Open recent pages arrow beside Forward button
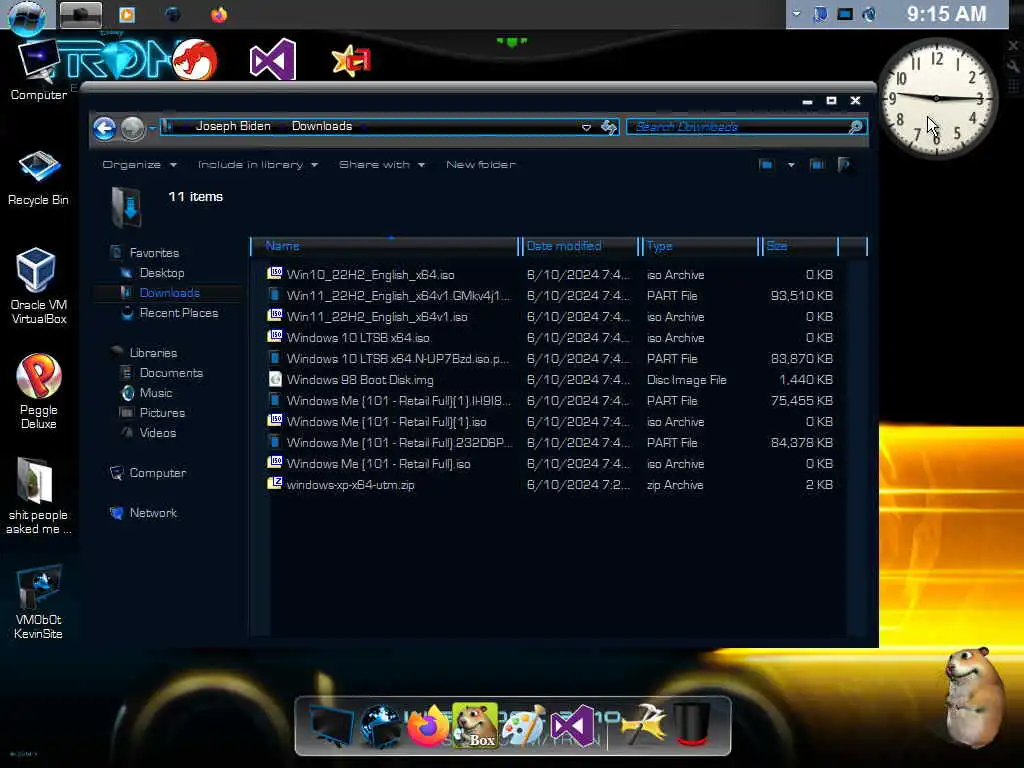This screenshot has width=1024, height=768. click(152, 128)
